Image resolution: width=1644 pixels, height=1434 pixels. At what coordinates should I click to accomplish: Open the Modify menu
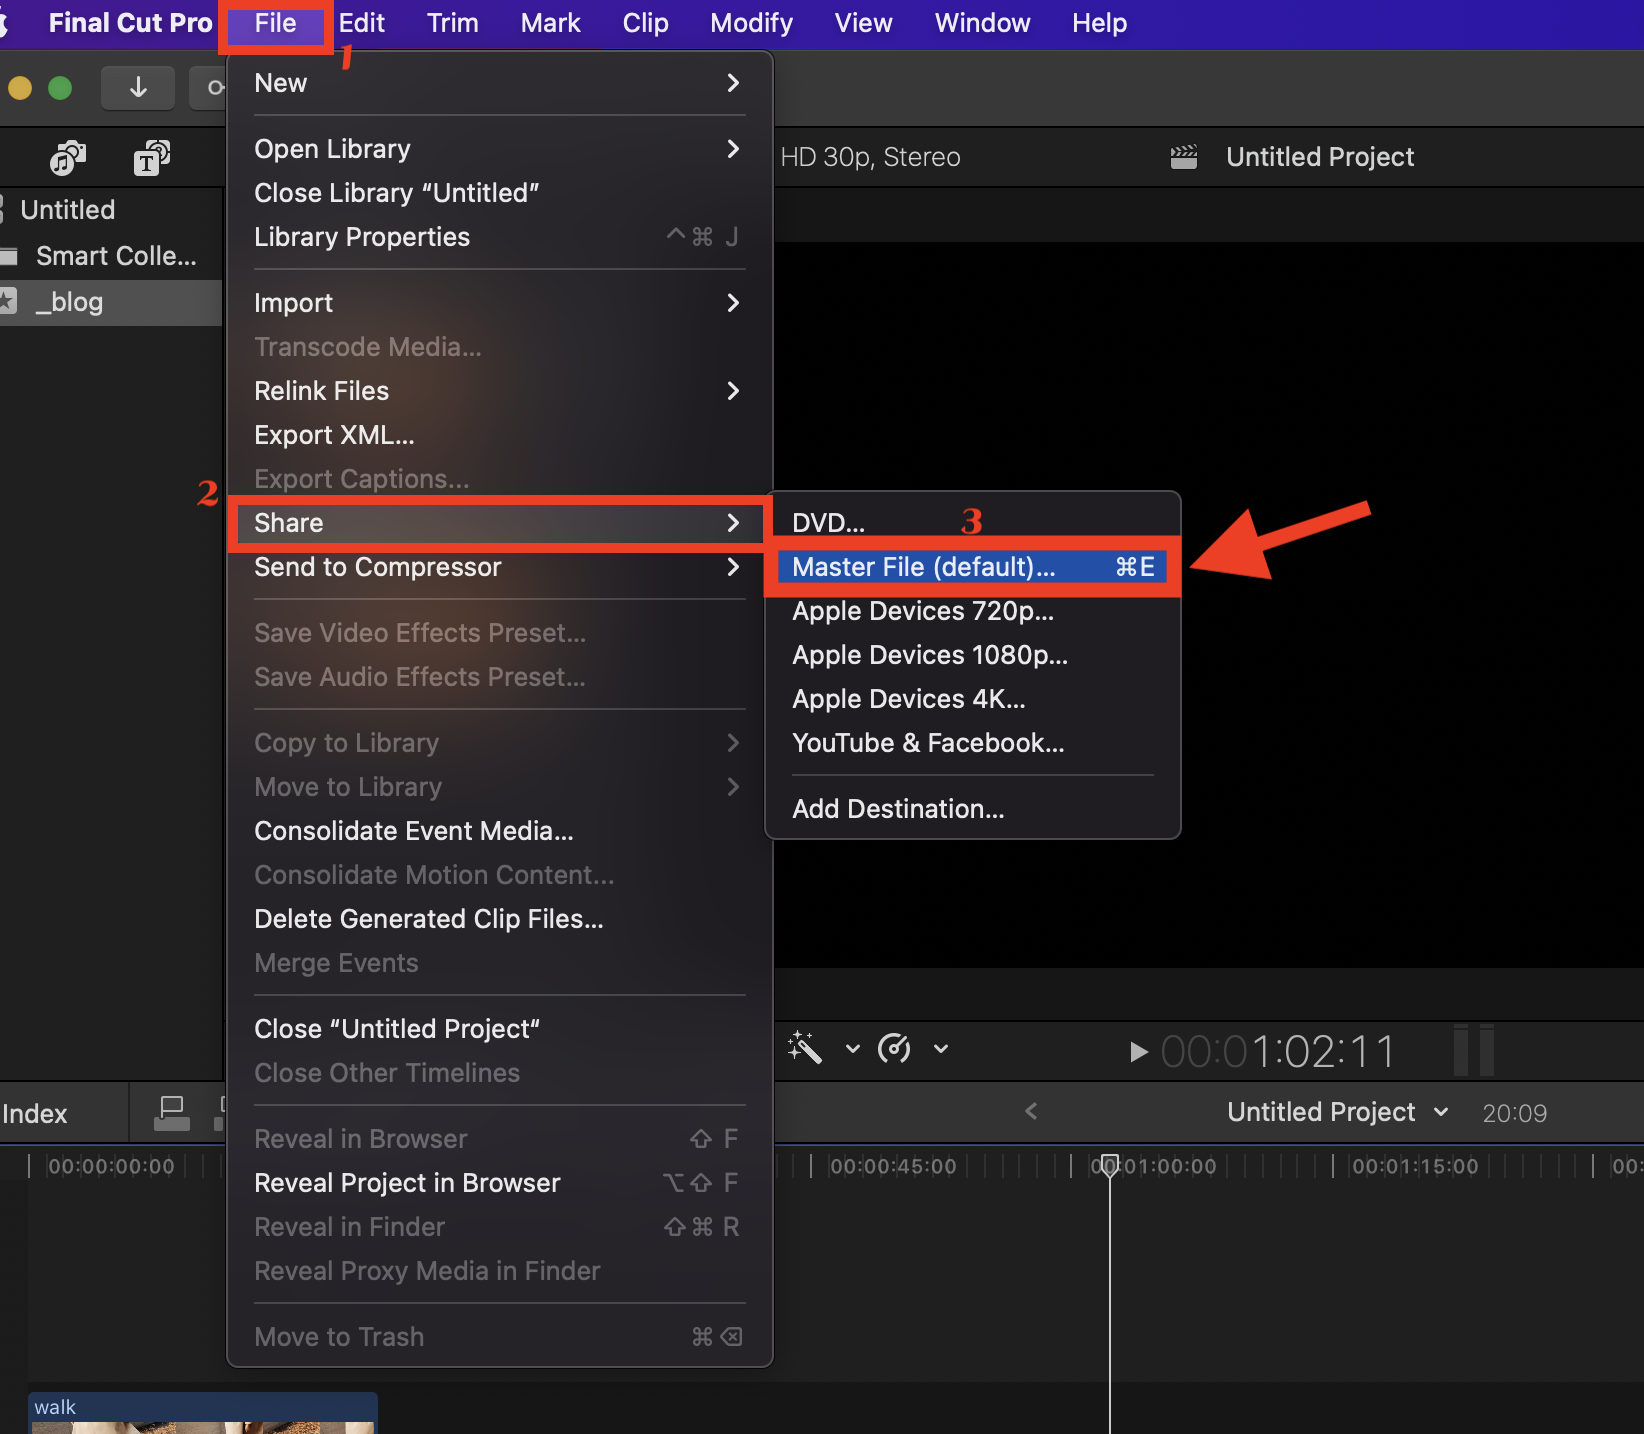pos(751,23)
